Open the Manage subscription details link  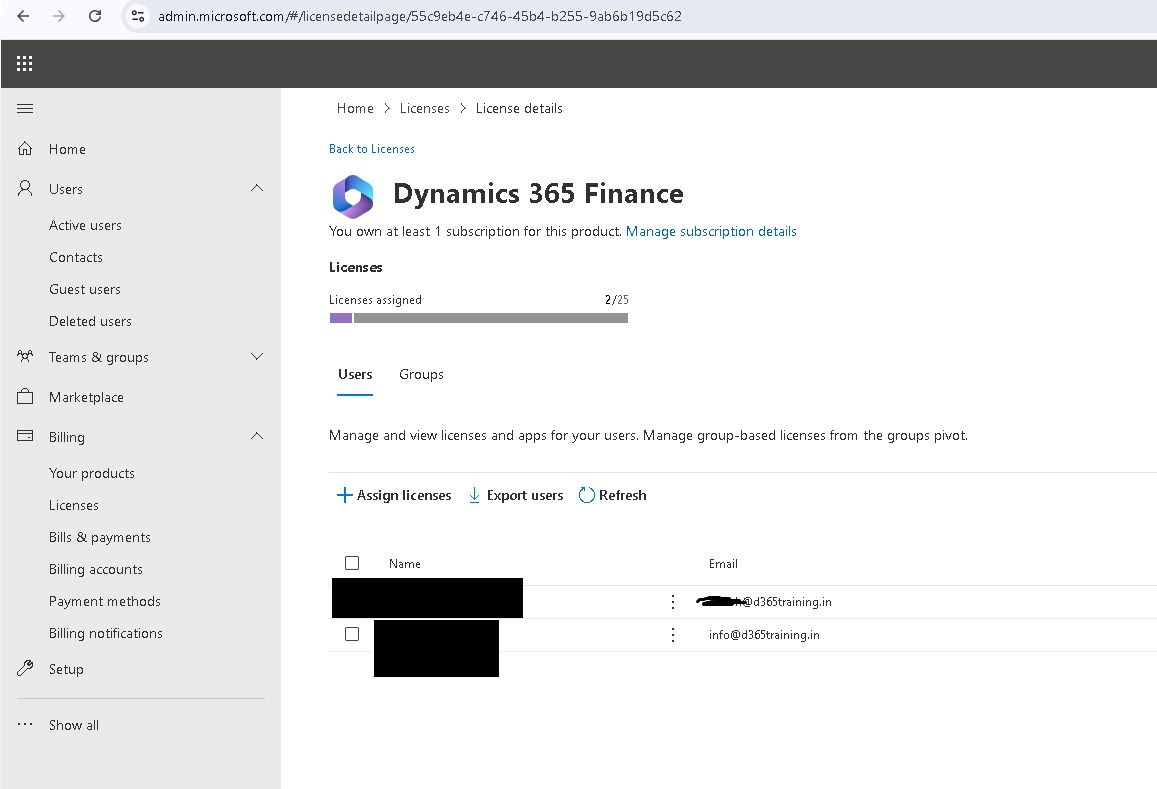[711, 231]
